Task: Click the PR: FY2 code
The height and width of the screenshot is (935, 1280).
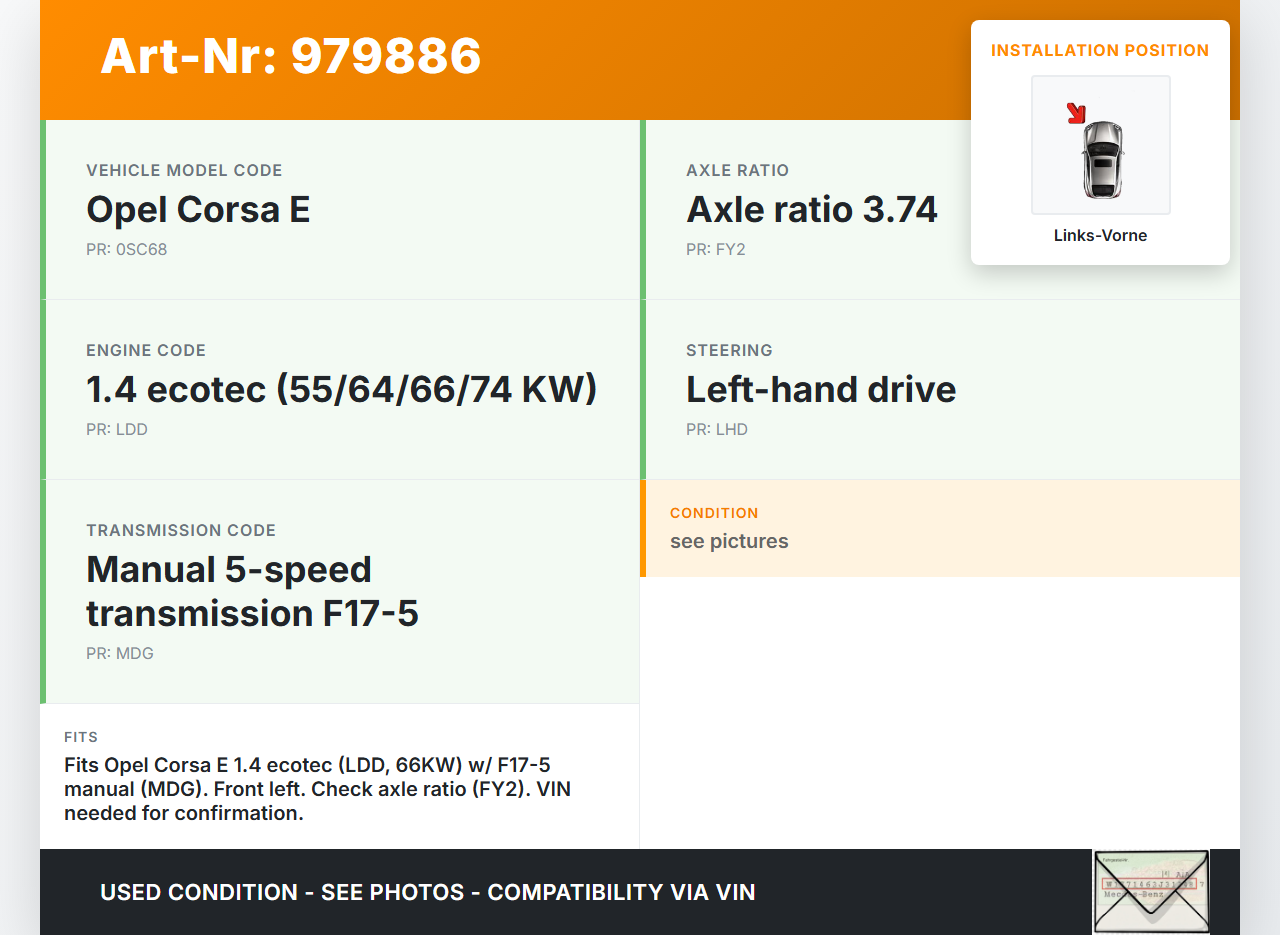Action: click(x=715, y=250)
